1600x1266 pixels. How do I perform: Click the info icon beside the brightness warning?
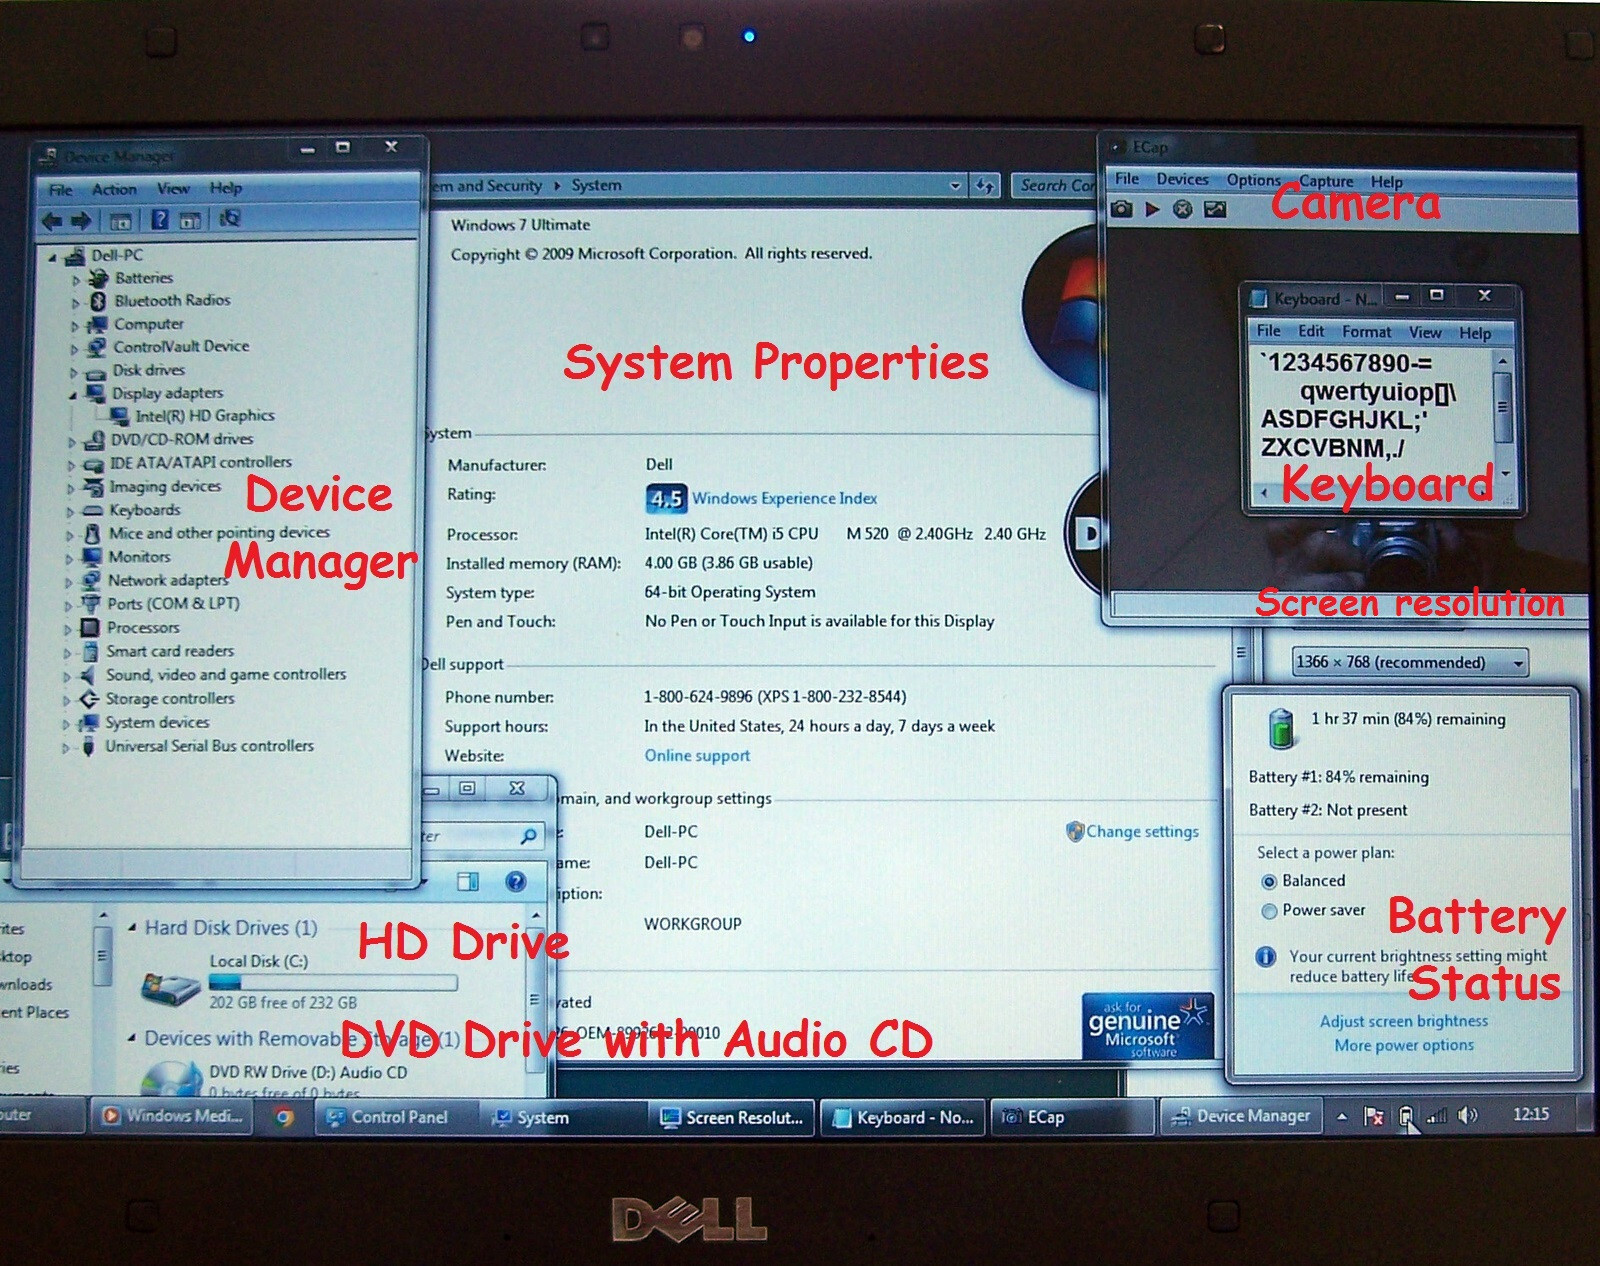click(x=1265, y=957)
